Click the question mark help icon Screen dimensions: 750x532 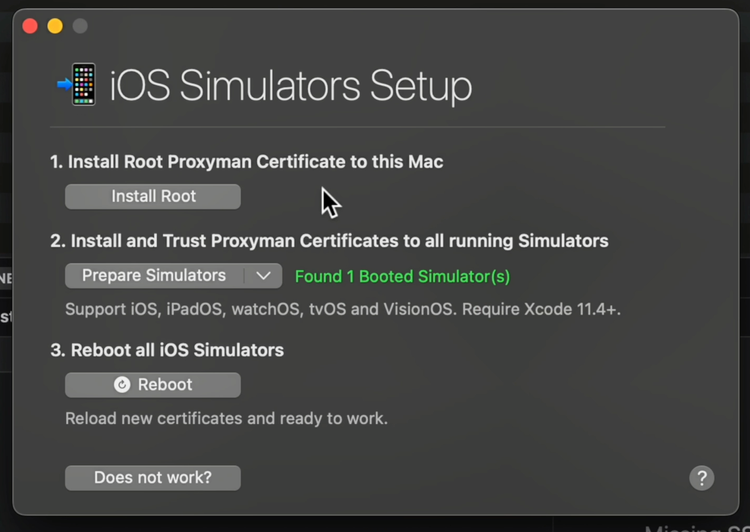click(701, 477)
